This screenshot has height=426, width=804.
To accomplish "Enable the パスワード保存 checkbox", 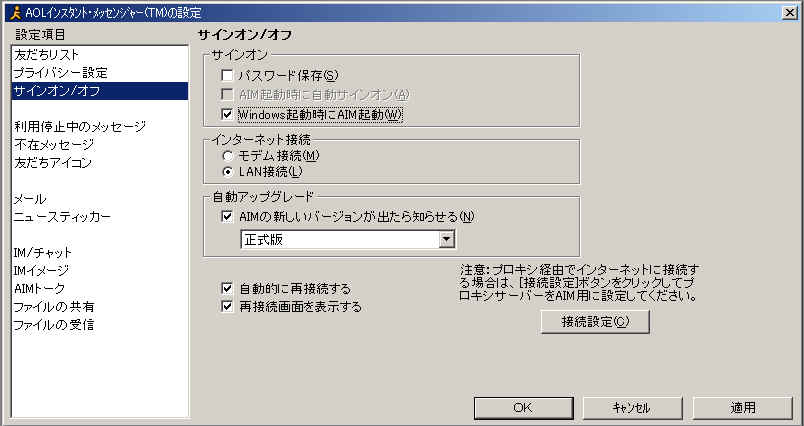I will 227,75.
